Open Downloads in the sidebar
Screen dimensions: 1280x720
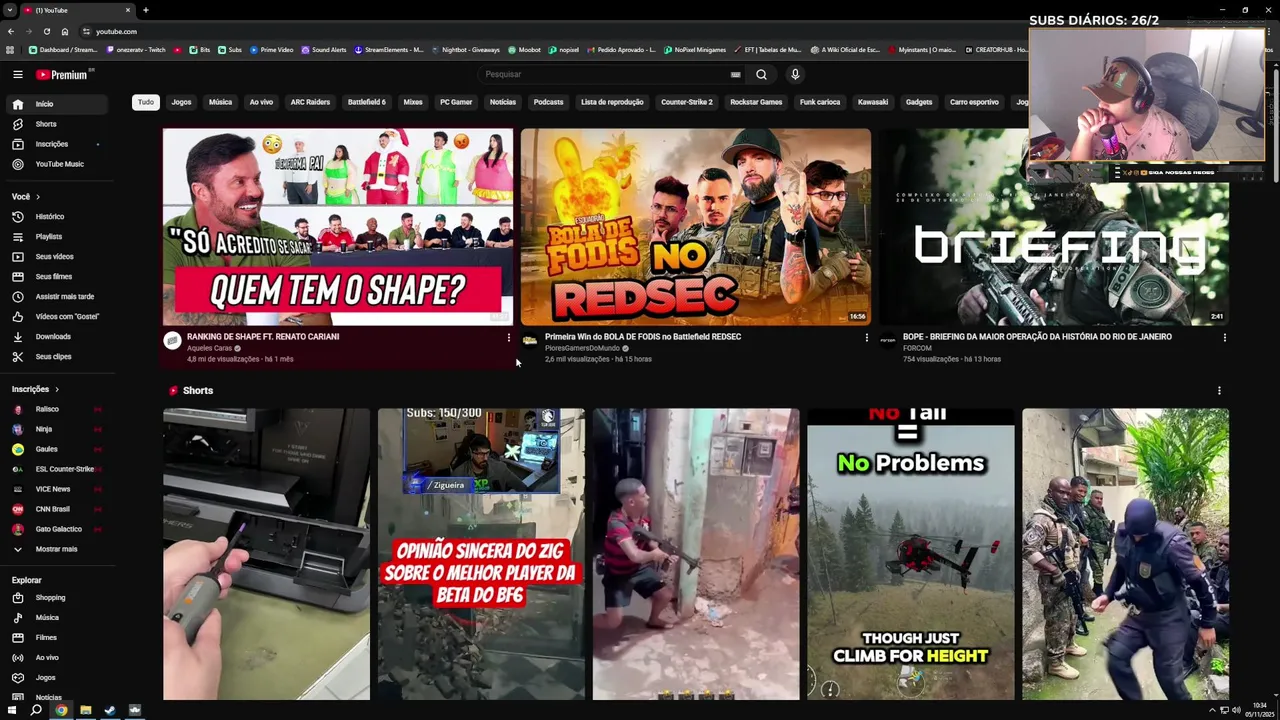pyautogui.click(x=58, y=336)
